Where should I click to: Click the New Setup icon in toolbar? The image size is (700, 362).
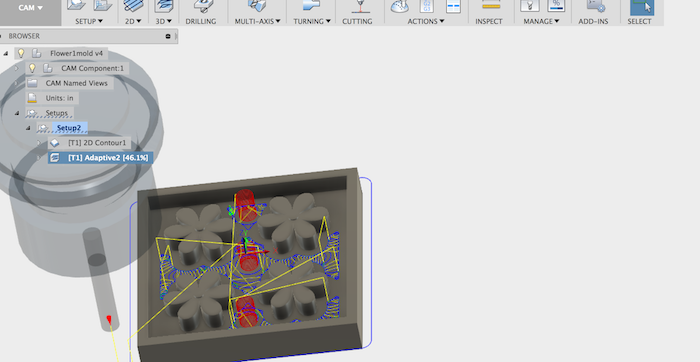(76, 5)
